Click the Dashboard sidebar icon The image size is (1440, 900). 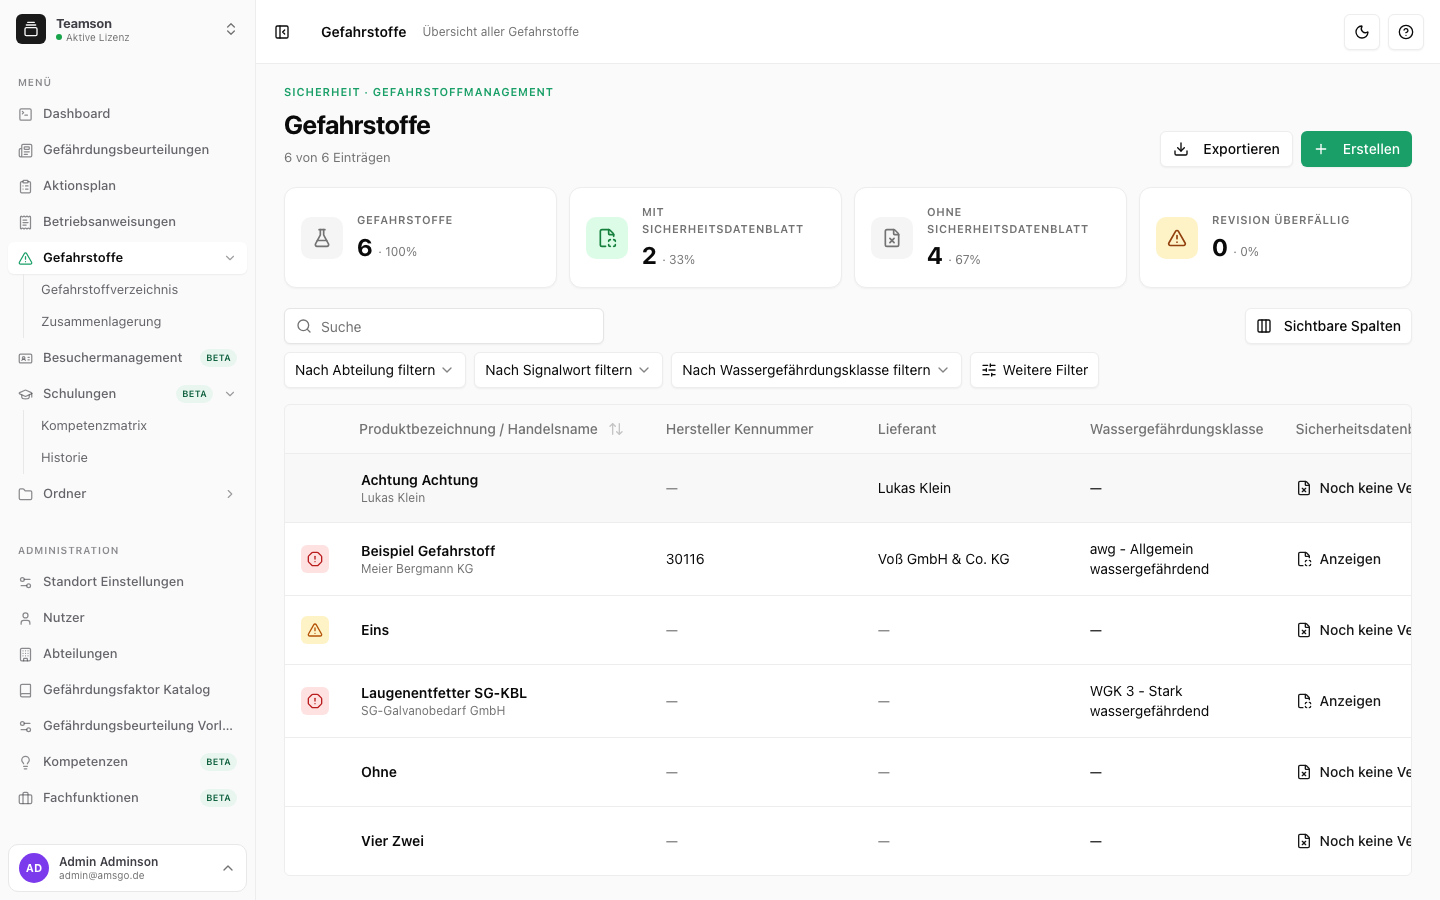[x=26, y=114]
